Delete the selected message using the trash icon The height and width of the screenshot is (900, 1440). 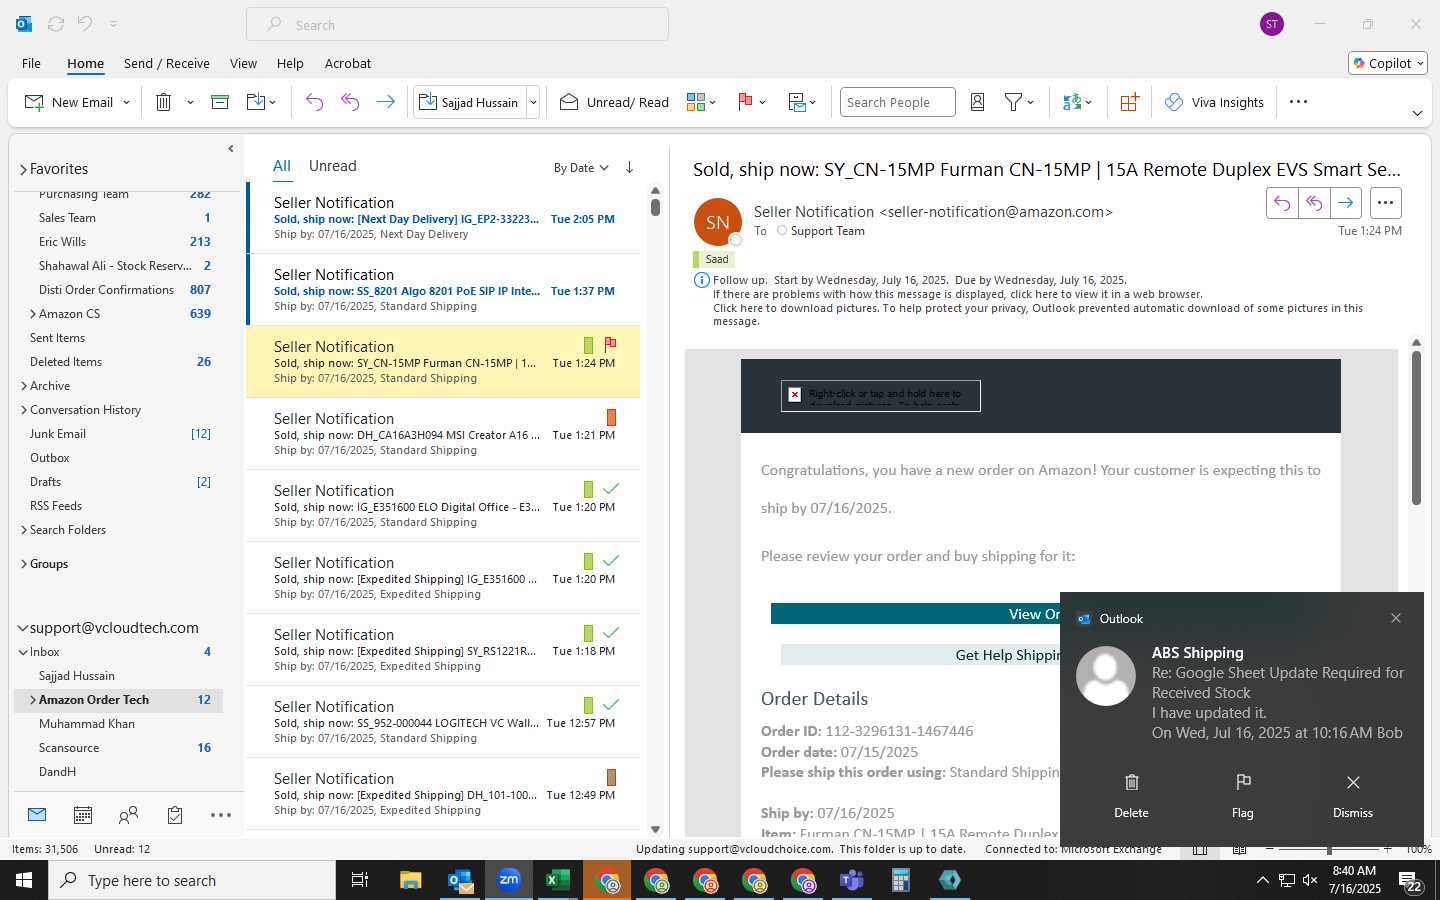pos(163,102)
